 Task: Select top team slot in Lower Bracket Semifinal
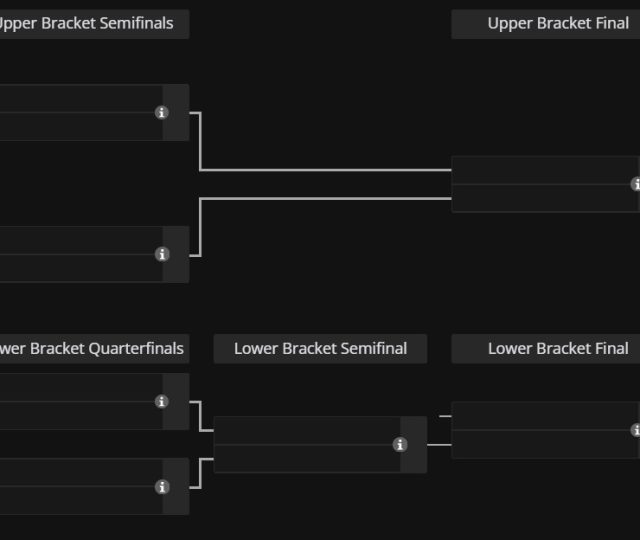tap(306, 431)
